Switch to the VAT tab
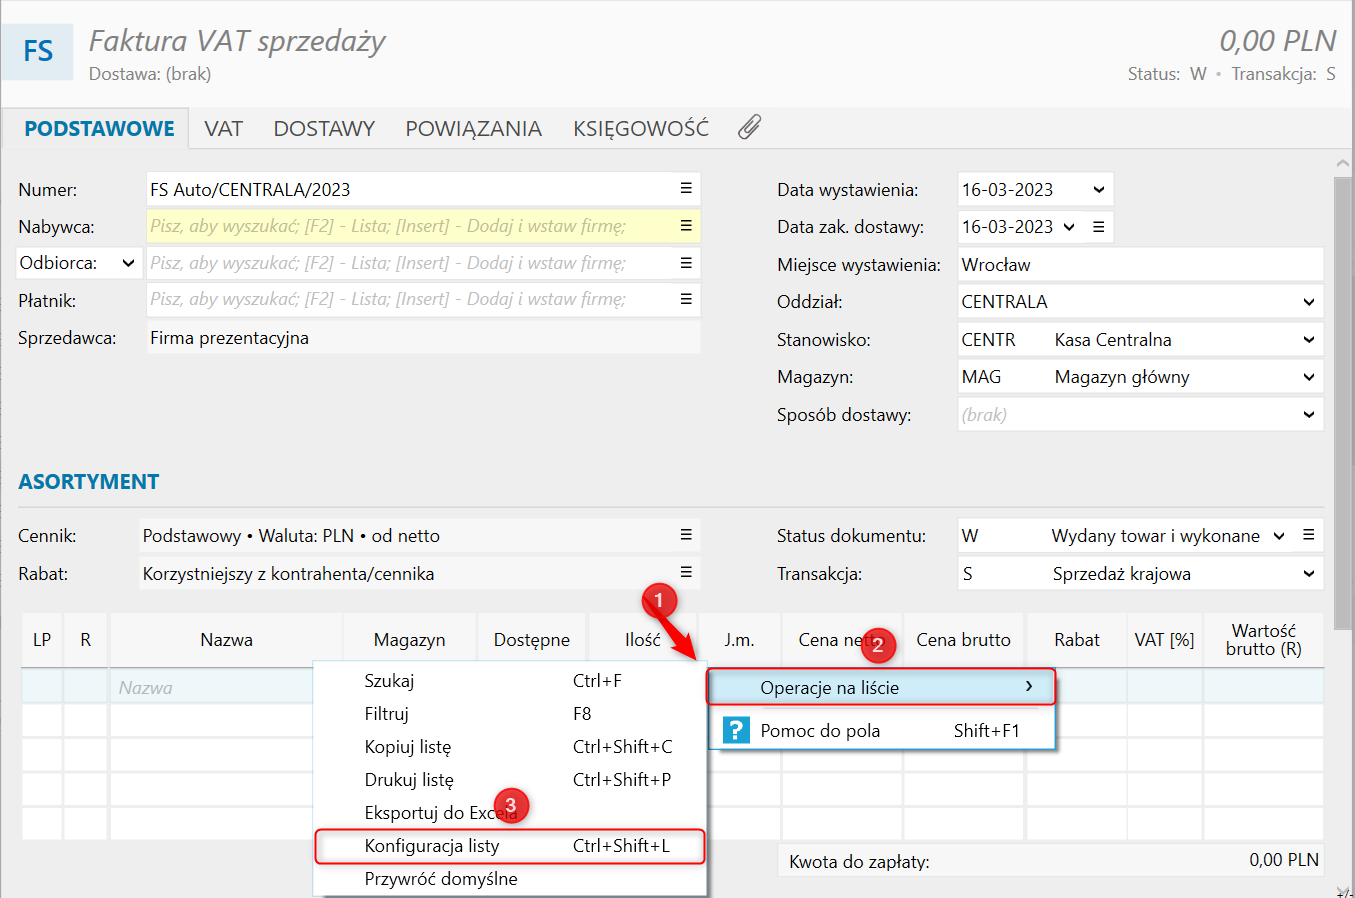1355x898 pixels. pyautogui.click(x=223, y=129)
